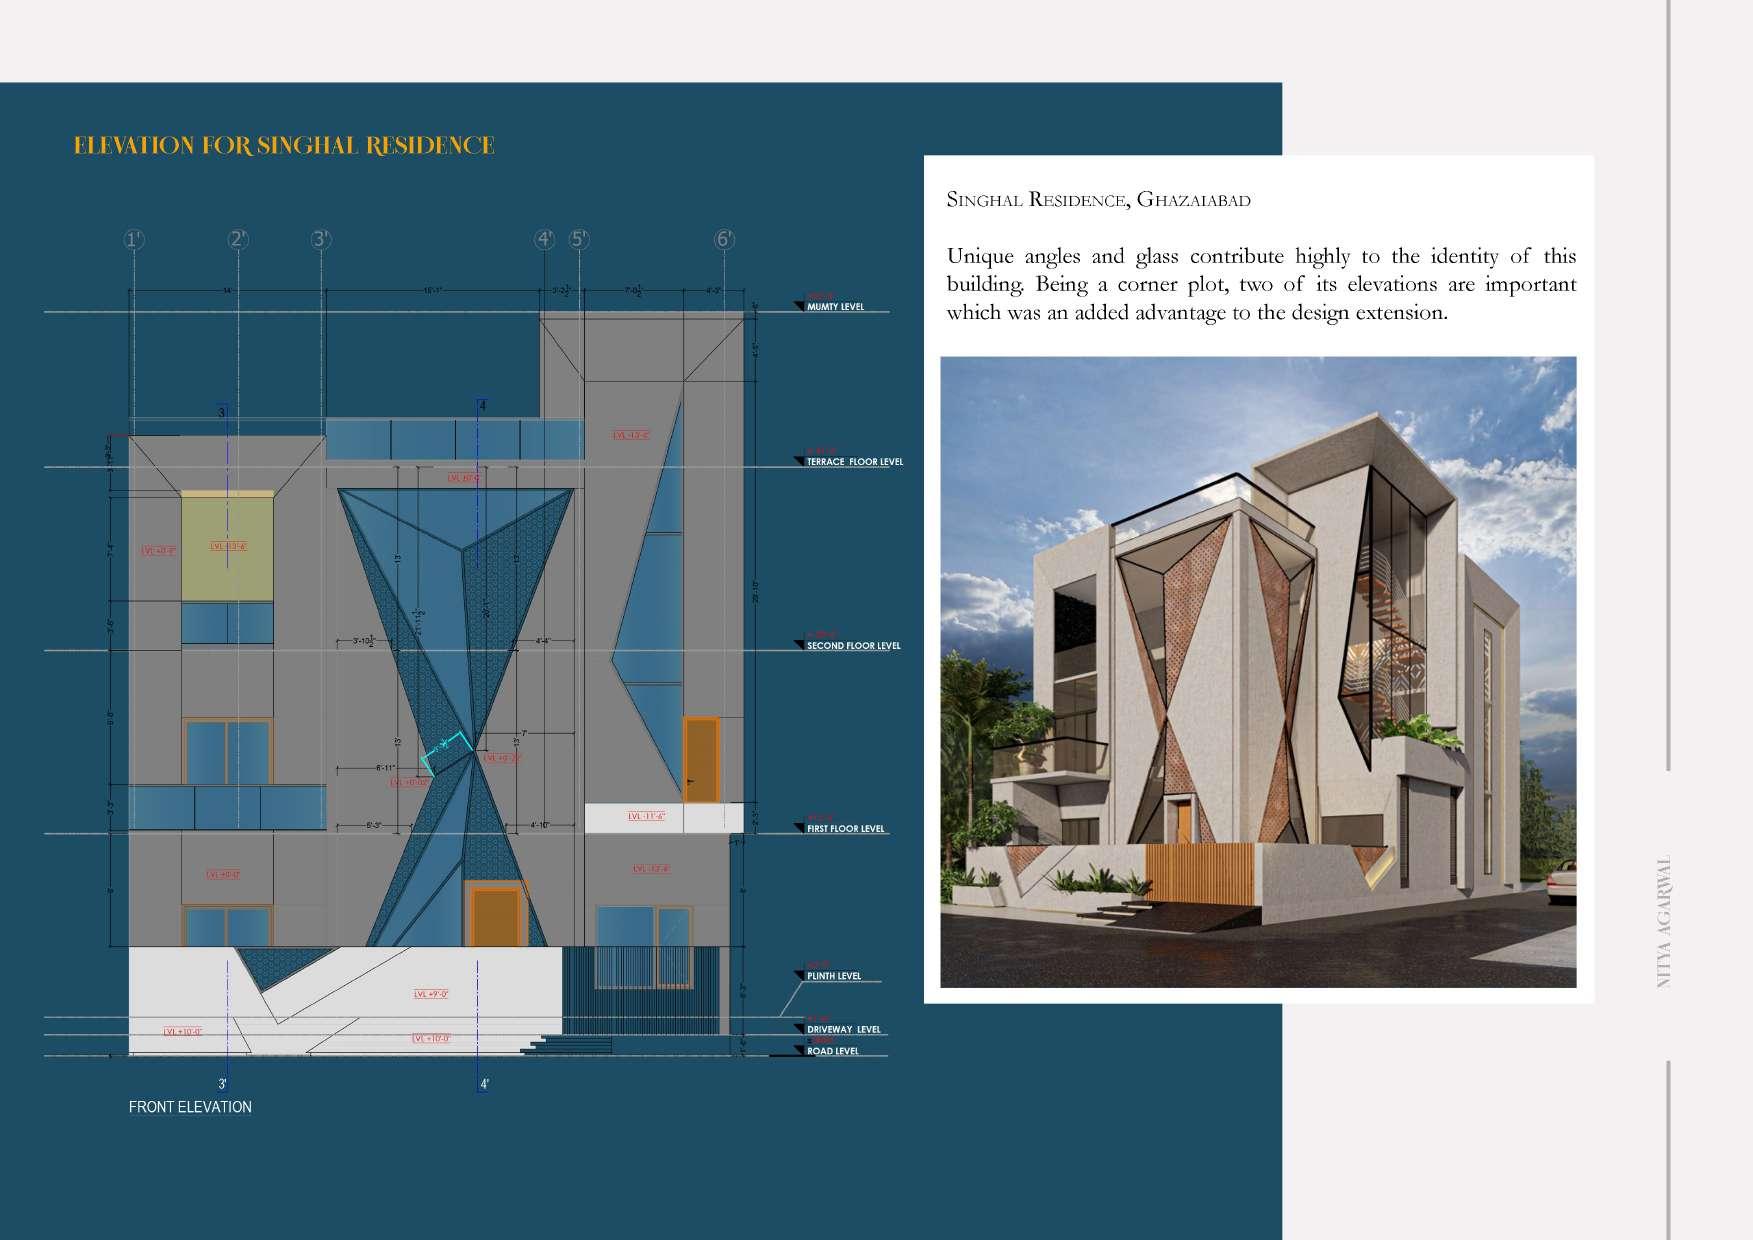Viewport: 1753px width, 1240px height.
Task: Select grid bubble 6' above the elevation
Action: click(x=724, y=239)
